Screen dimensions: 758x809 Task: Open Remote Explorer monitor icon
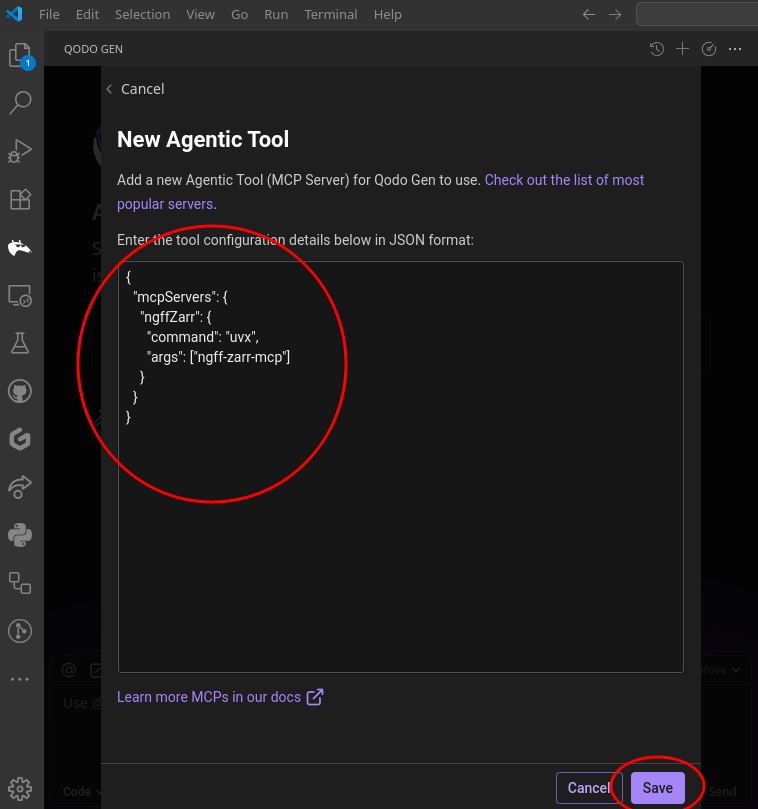[x=20, y=295]
